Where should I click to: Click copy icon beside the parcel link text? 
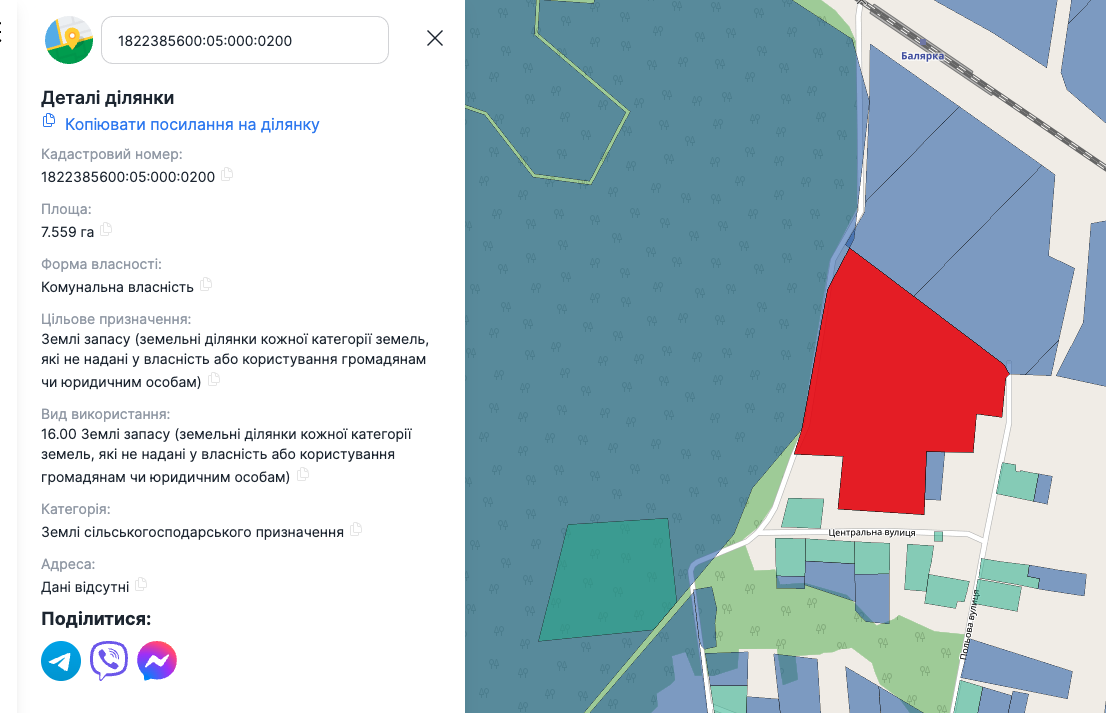pyautogui.click(x=49, y=121)
